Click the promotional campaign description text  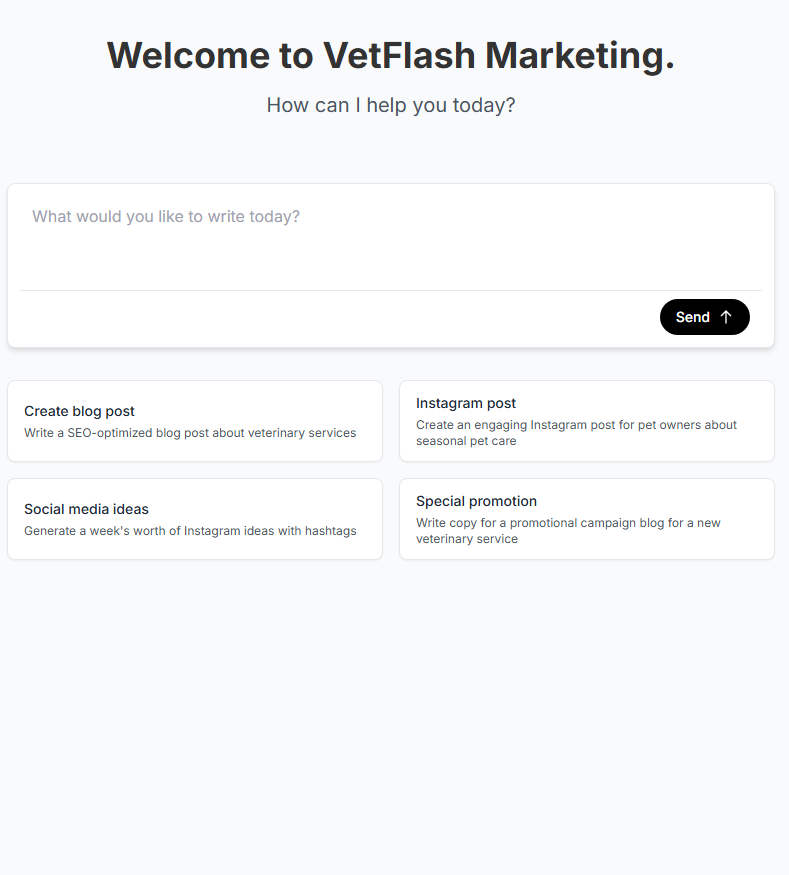pyautogui.click(x=568, y=531)
